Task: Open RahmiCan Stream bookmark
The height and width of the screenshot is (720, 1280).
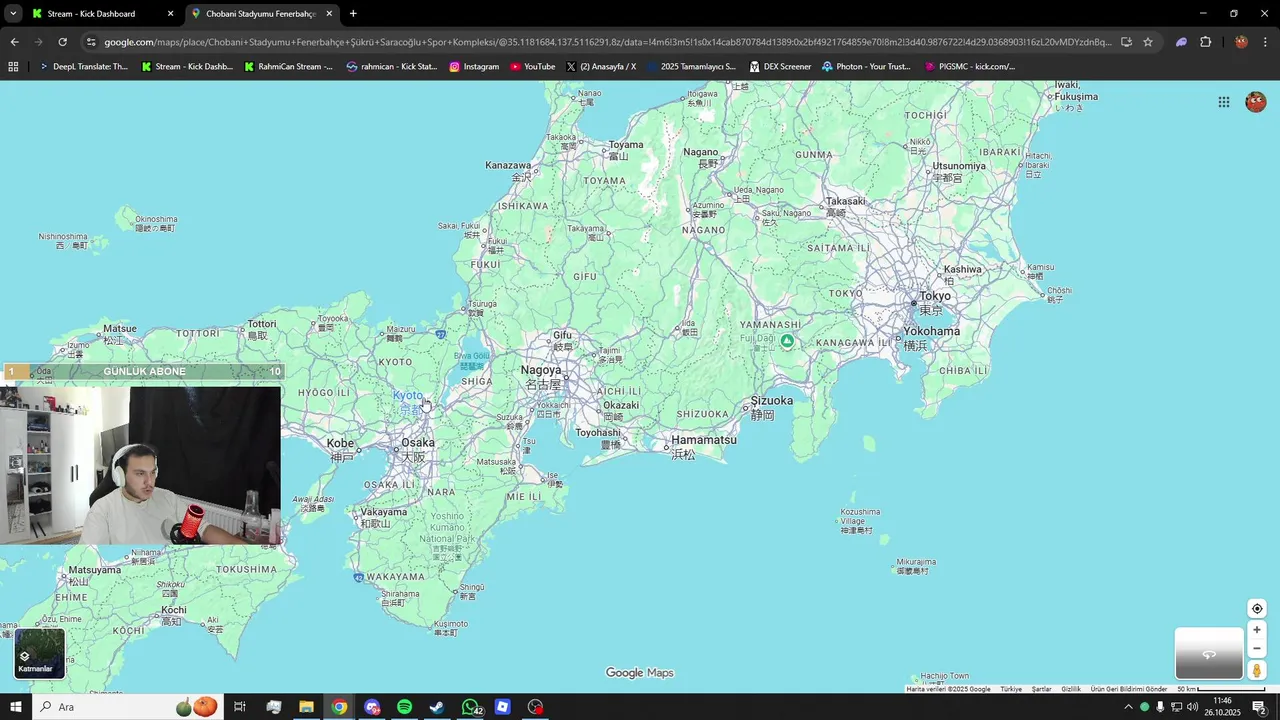Action: [x=288, y=67]
